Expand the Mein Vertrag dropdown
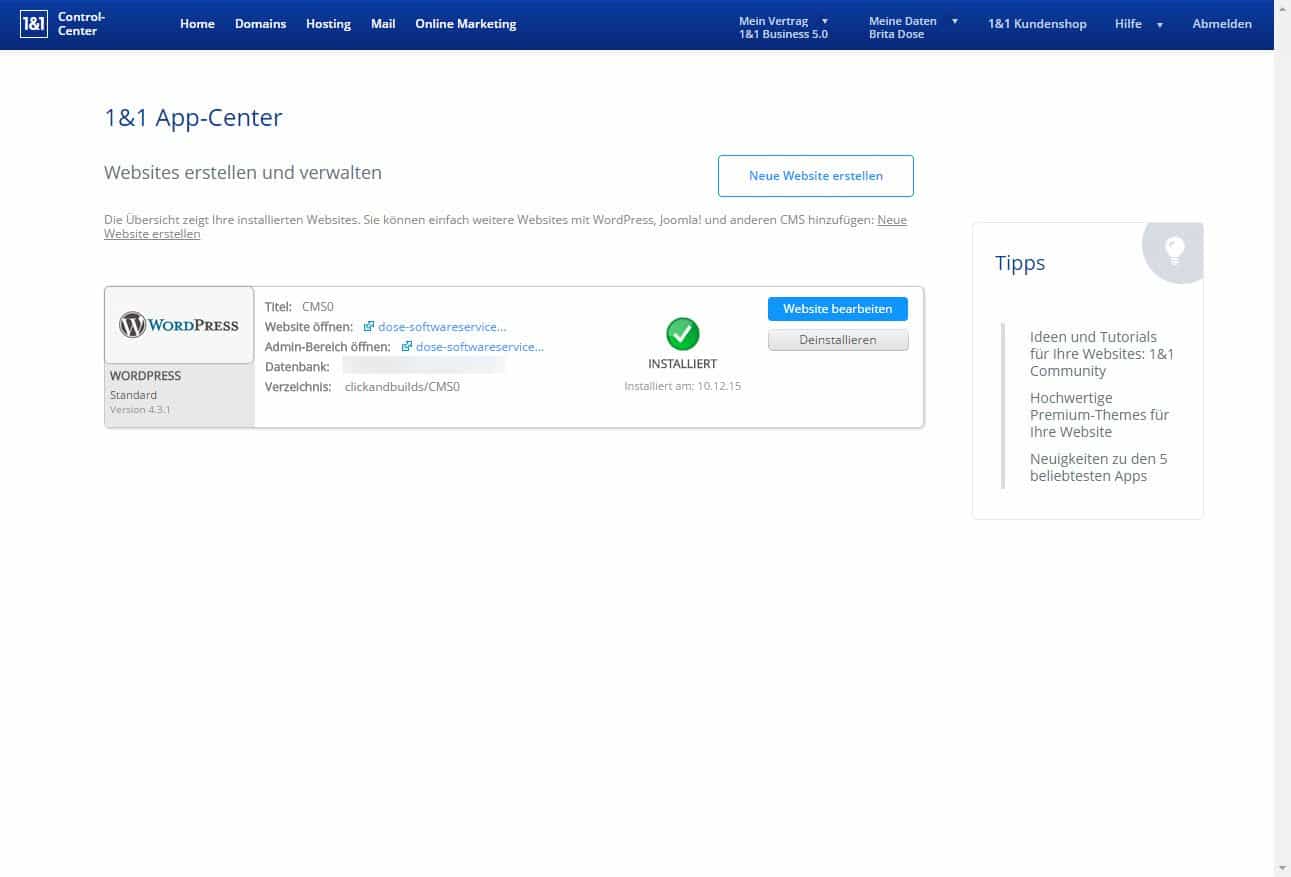Image resolution: width=1291 pixels, height=877 pixels. coord(824,21)
